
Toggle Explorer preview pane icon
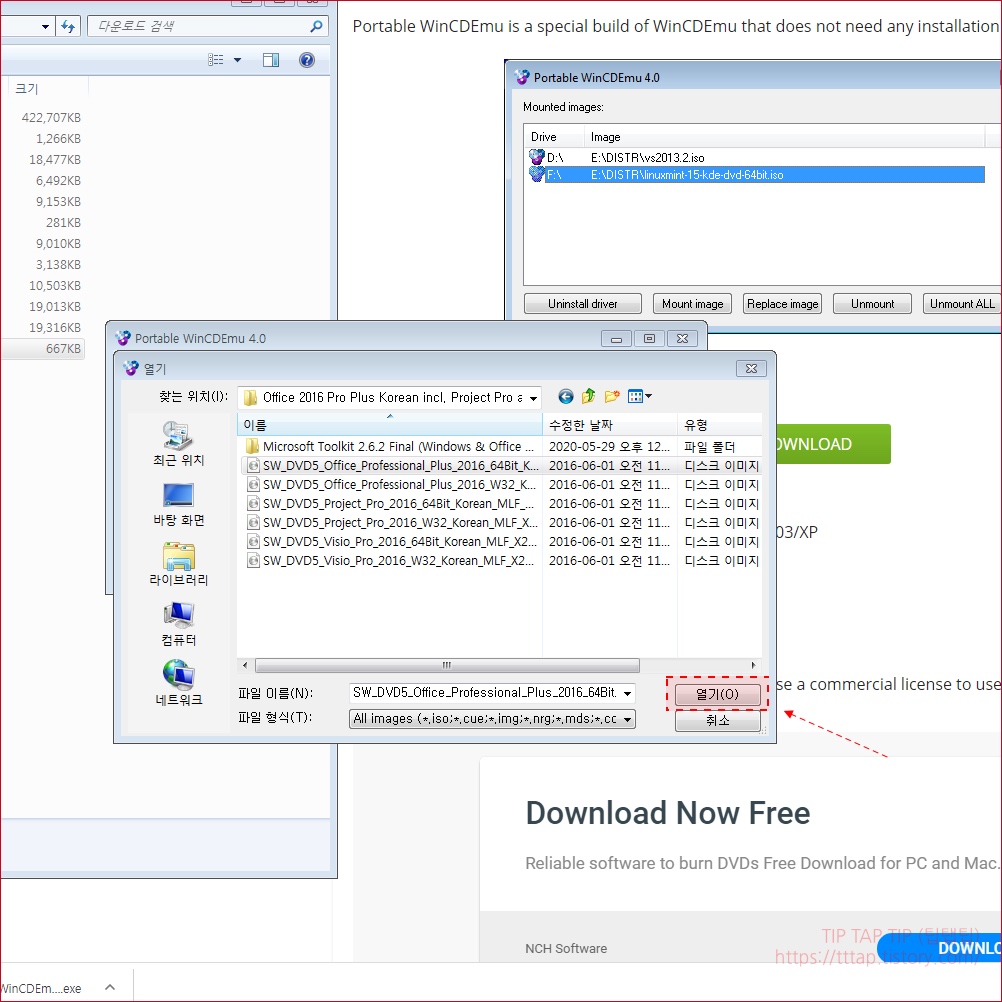pos(271,60)
